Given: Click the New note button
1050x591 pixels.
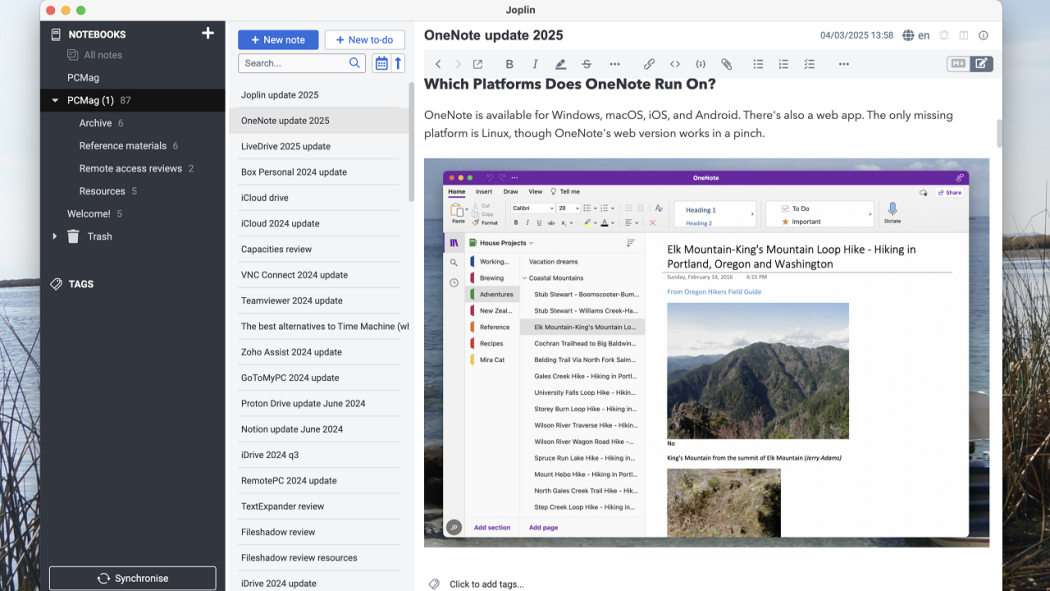Looking at the screenshot, I should [x=278, y=40].
